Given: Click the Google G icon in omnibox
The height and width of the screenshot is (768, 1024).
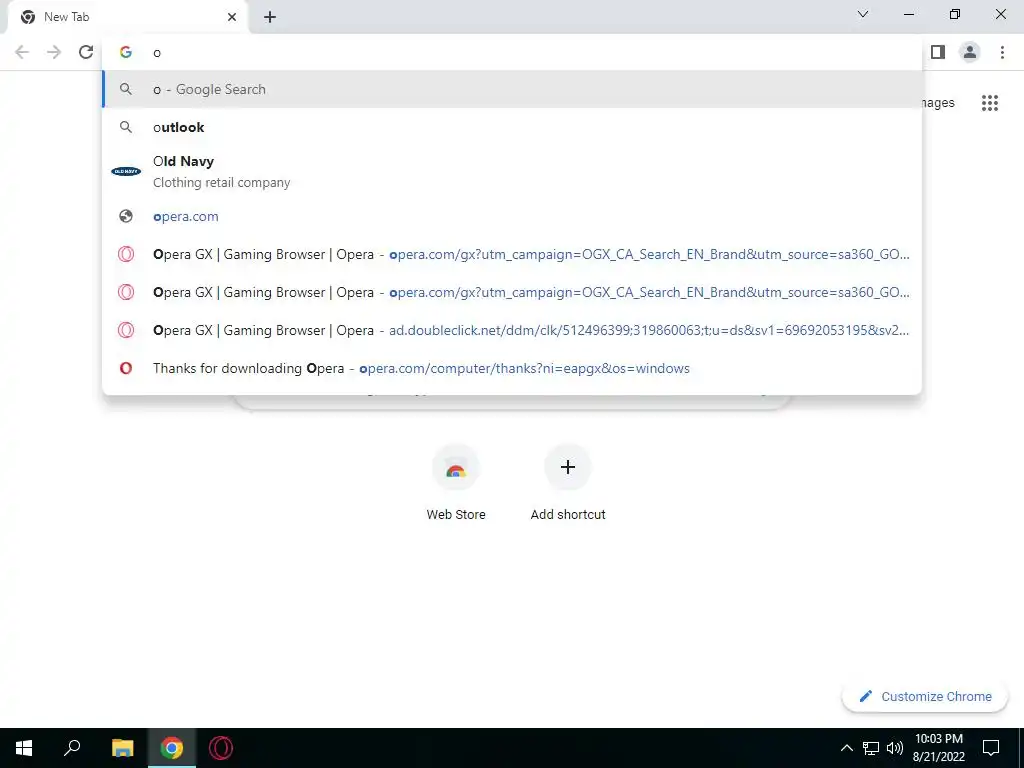Looking at the screenshot, I should coord(126,52).
